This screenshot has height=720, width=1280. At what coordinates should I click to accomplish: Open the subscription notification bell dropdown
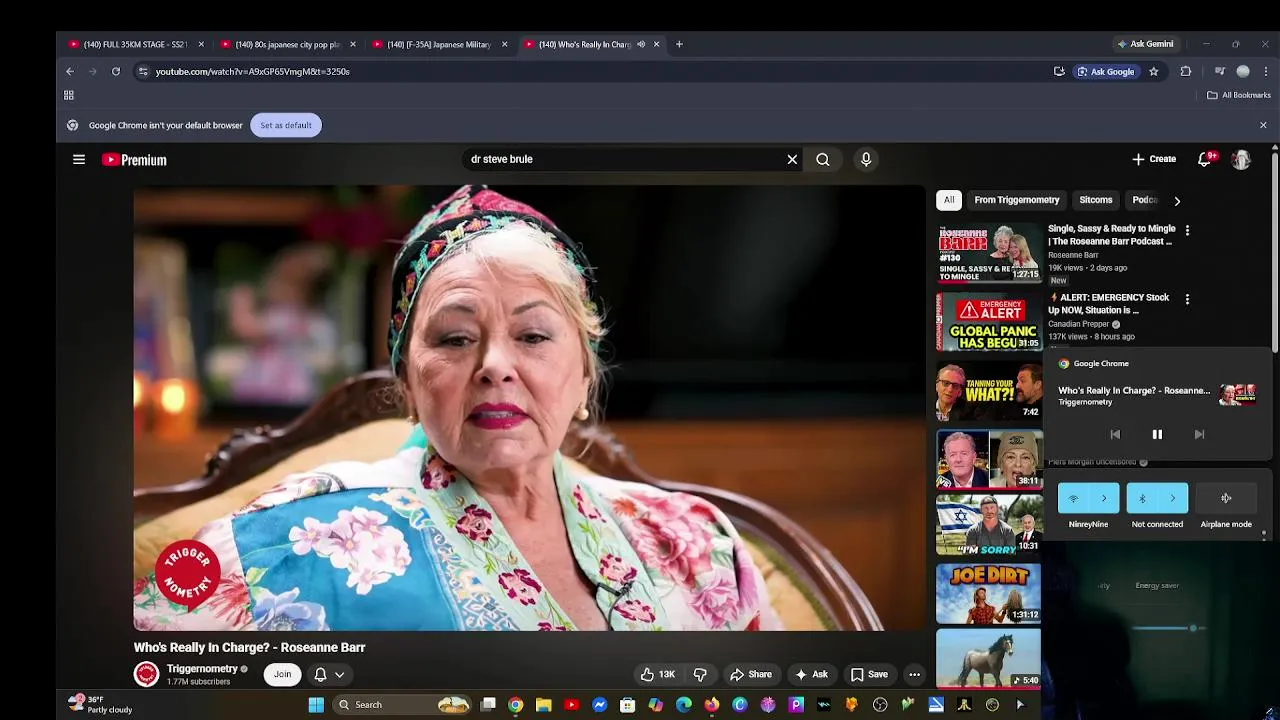pyautogui.click(x=329, y=674)
